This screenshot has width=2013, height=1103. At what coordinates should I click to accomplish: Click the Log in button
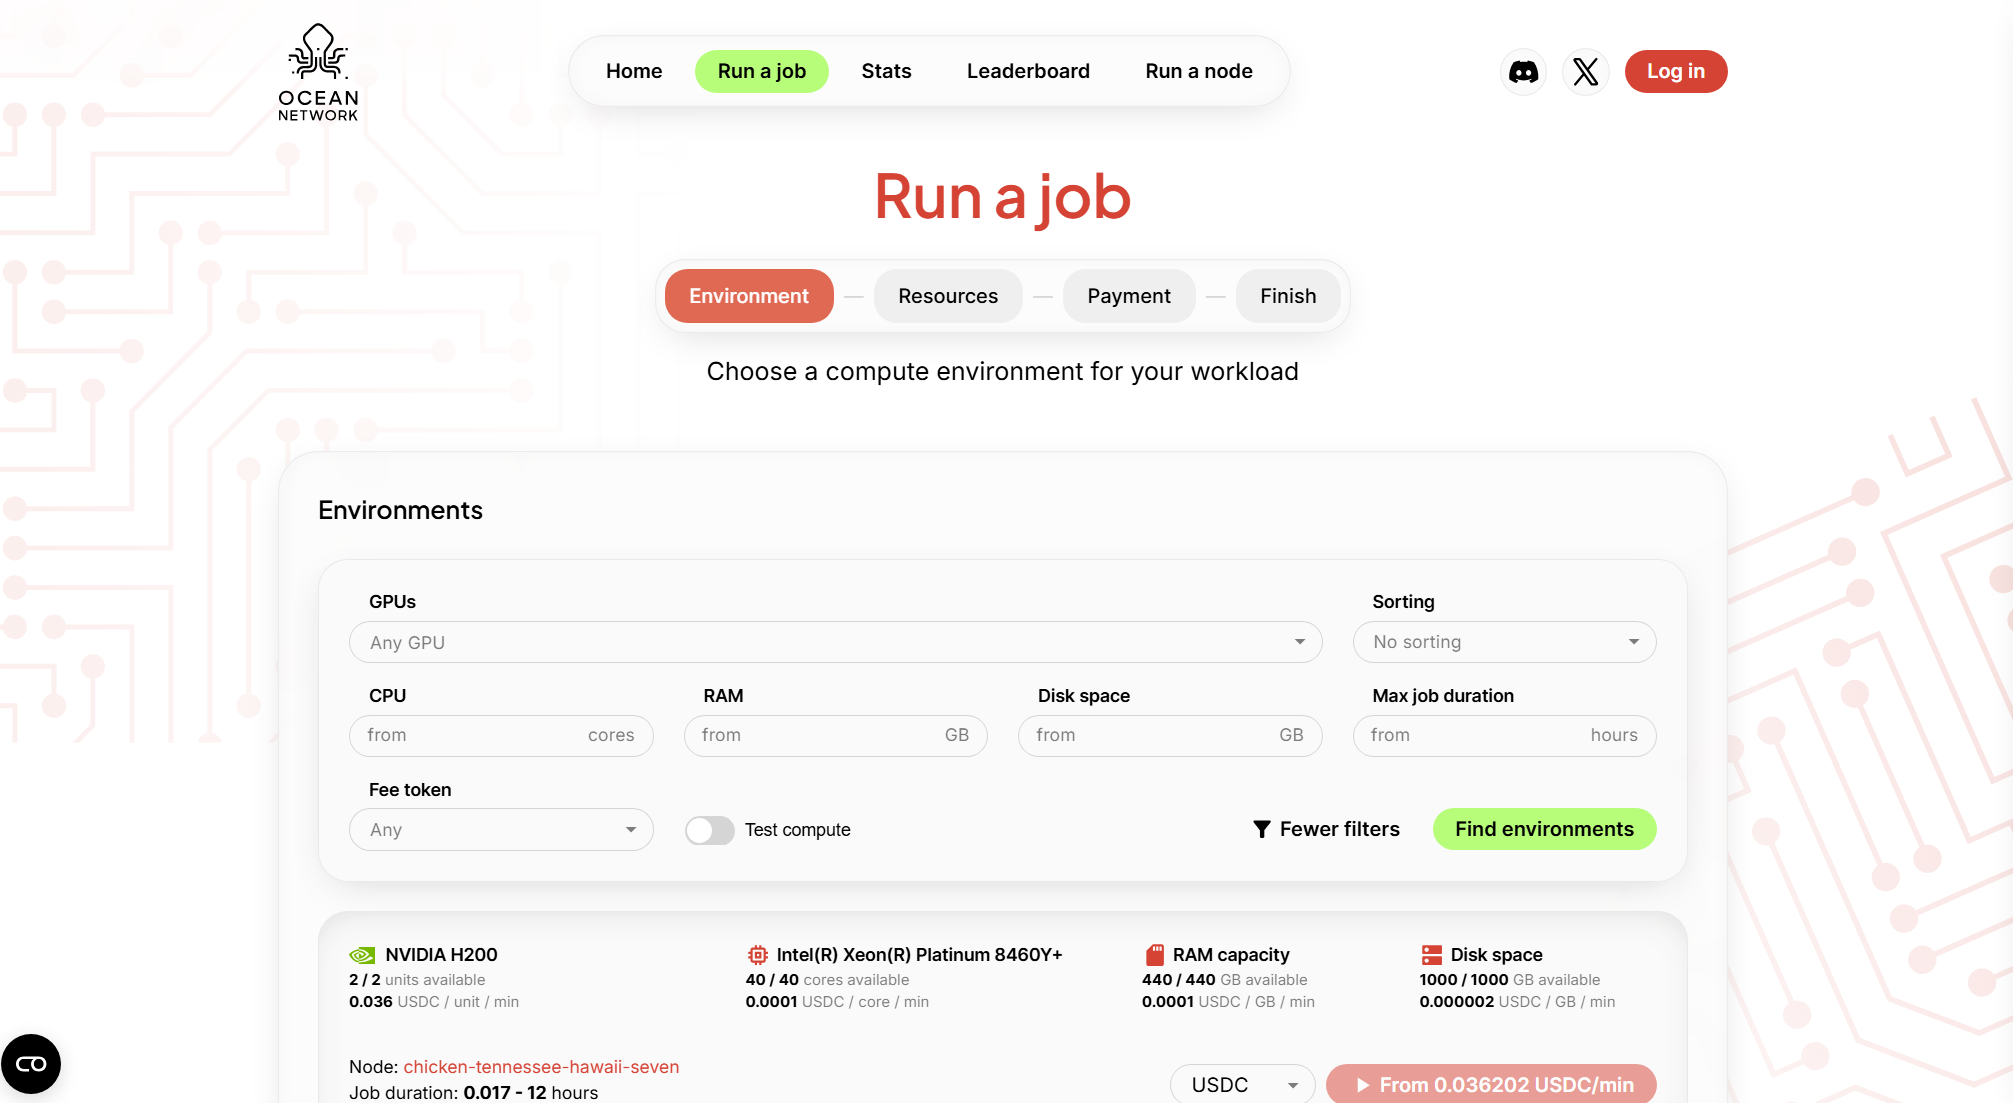[x=1675, y=71]
